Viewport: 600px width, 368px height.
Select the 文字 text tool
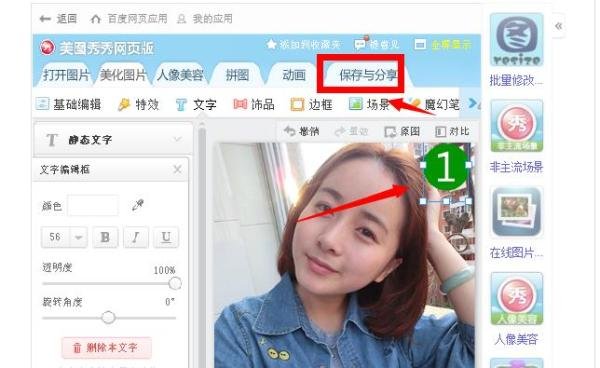point(196,104)
